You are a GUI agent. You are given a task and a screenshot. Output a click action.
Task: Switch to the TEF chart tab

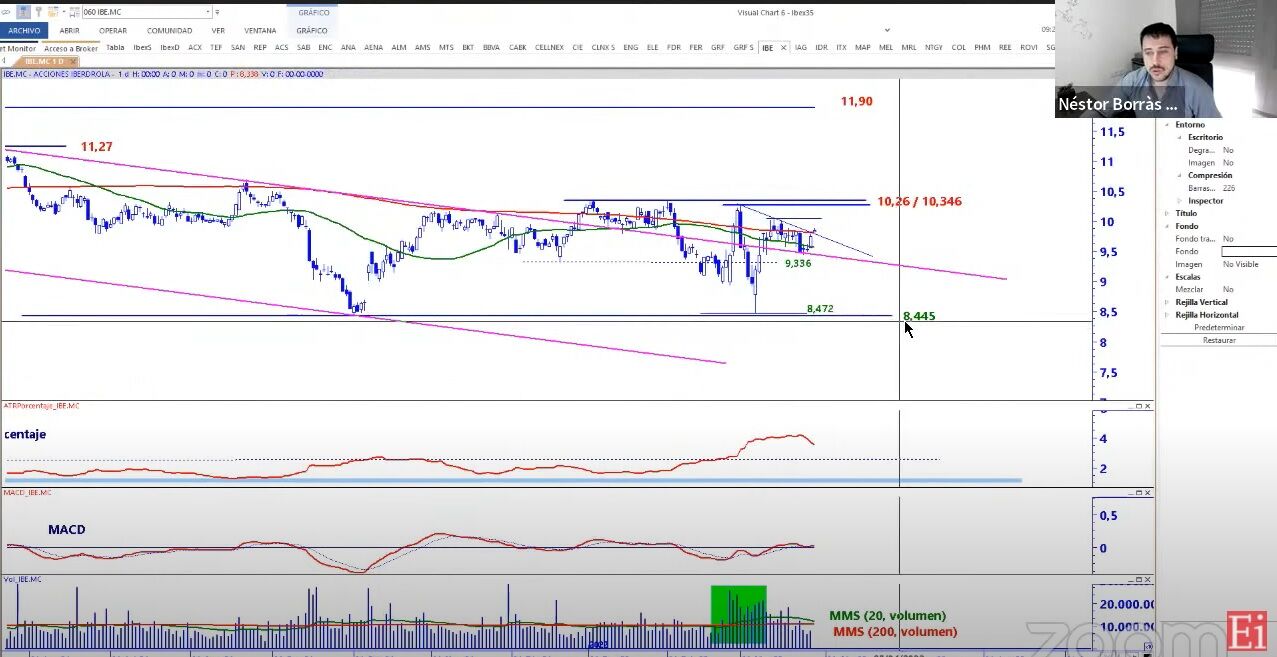(216, 47)
